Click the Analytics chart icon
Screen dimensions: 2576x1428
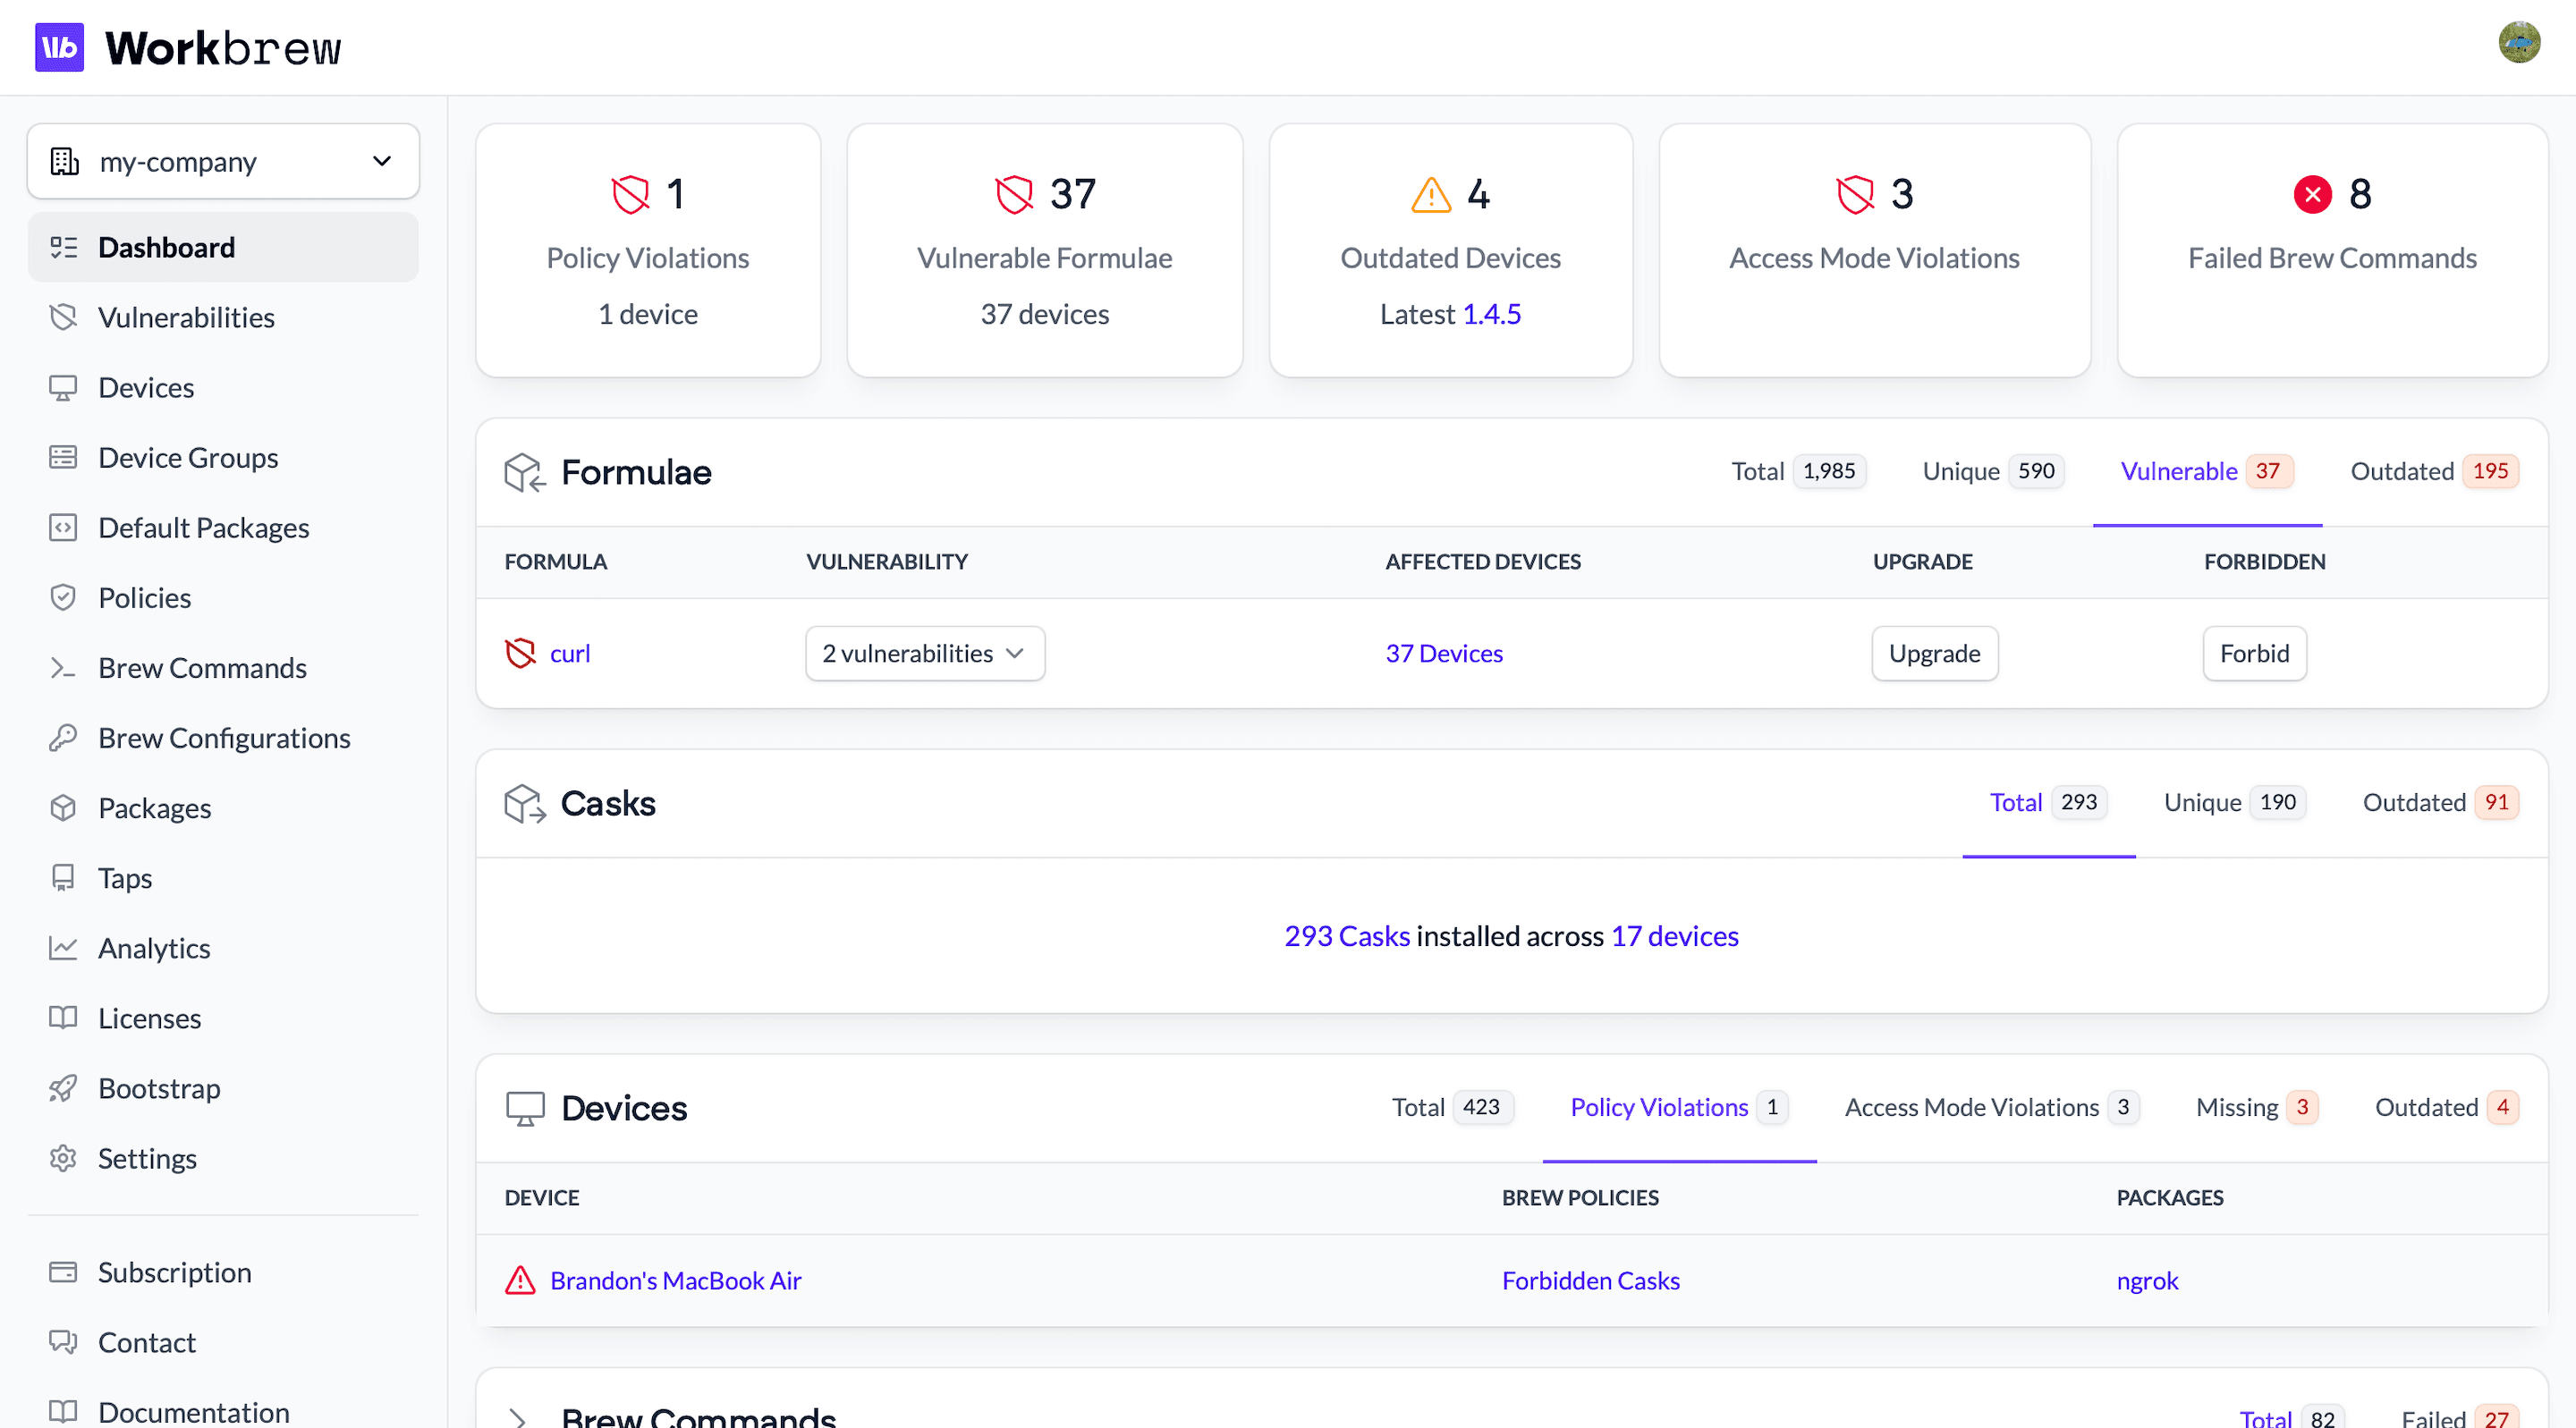pos(63,948)
